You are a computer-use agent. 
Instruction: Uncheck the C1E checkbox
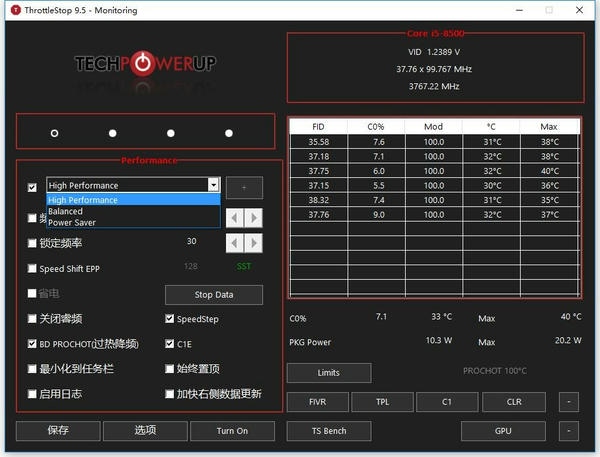pyautogui.click(x=170, y=344)
